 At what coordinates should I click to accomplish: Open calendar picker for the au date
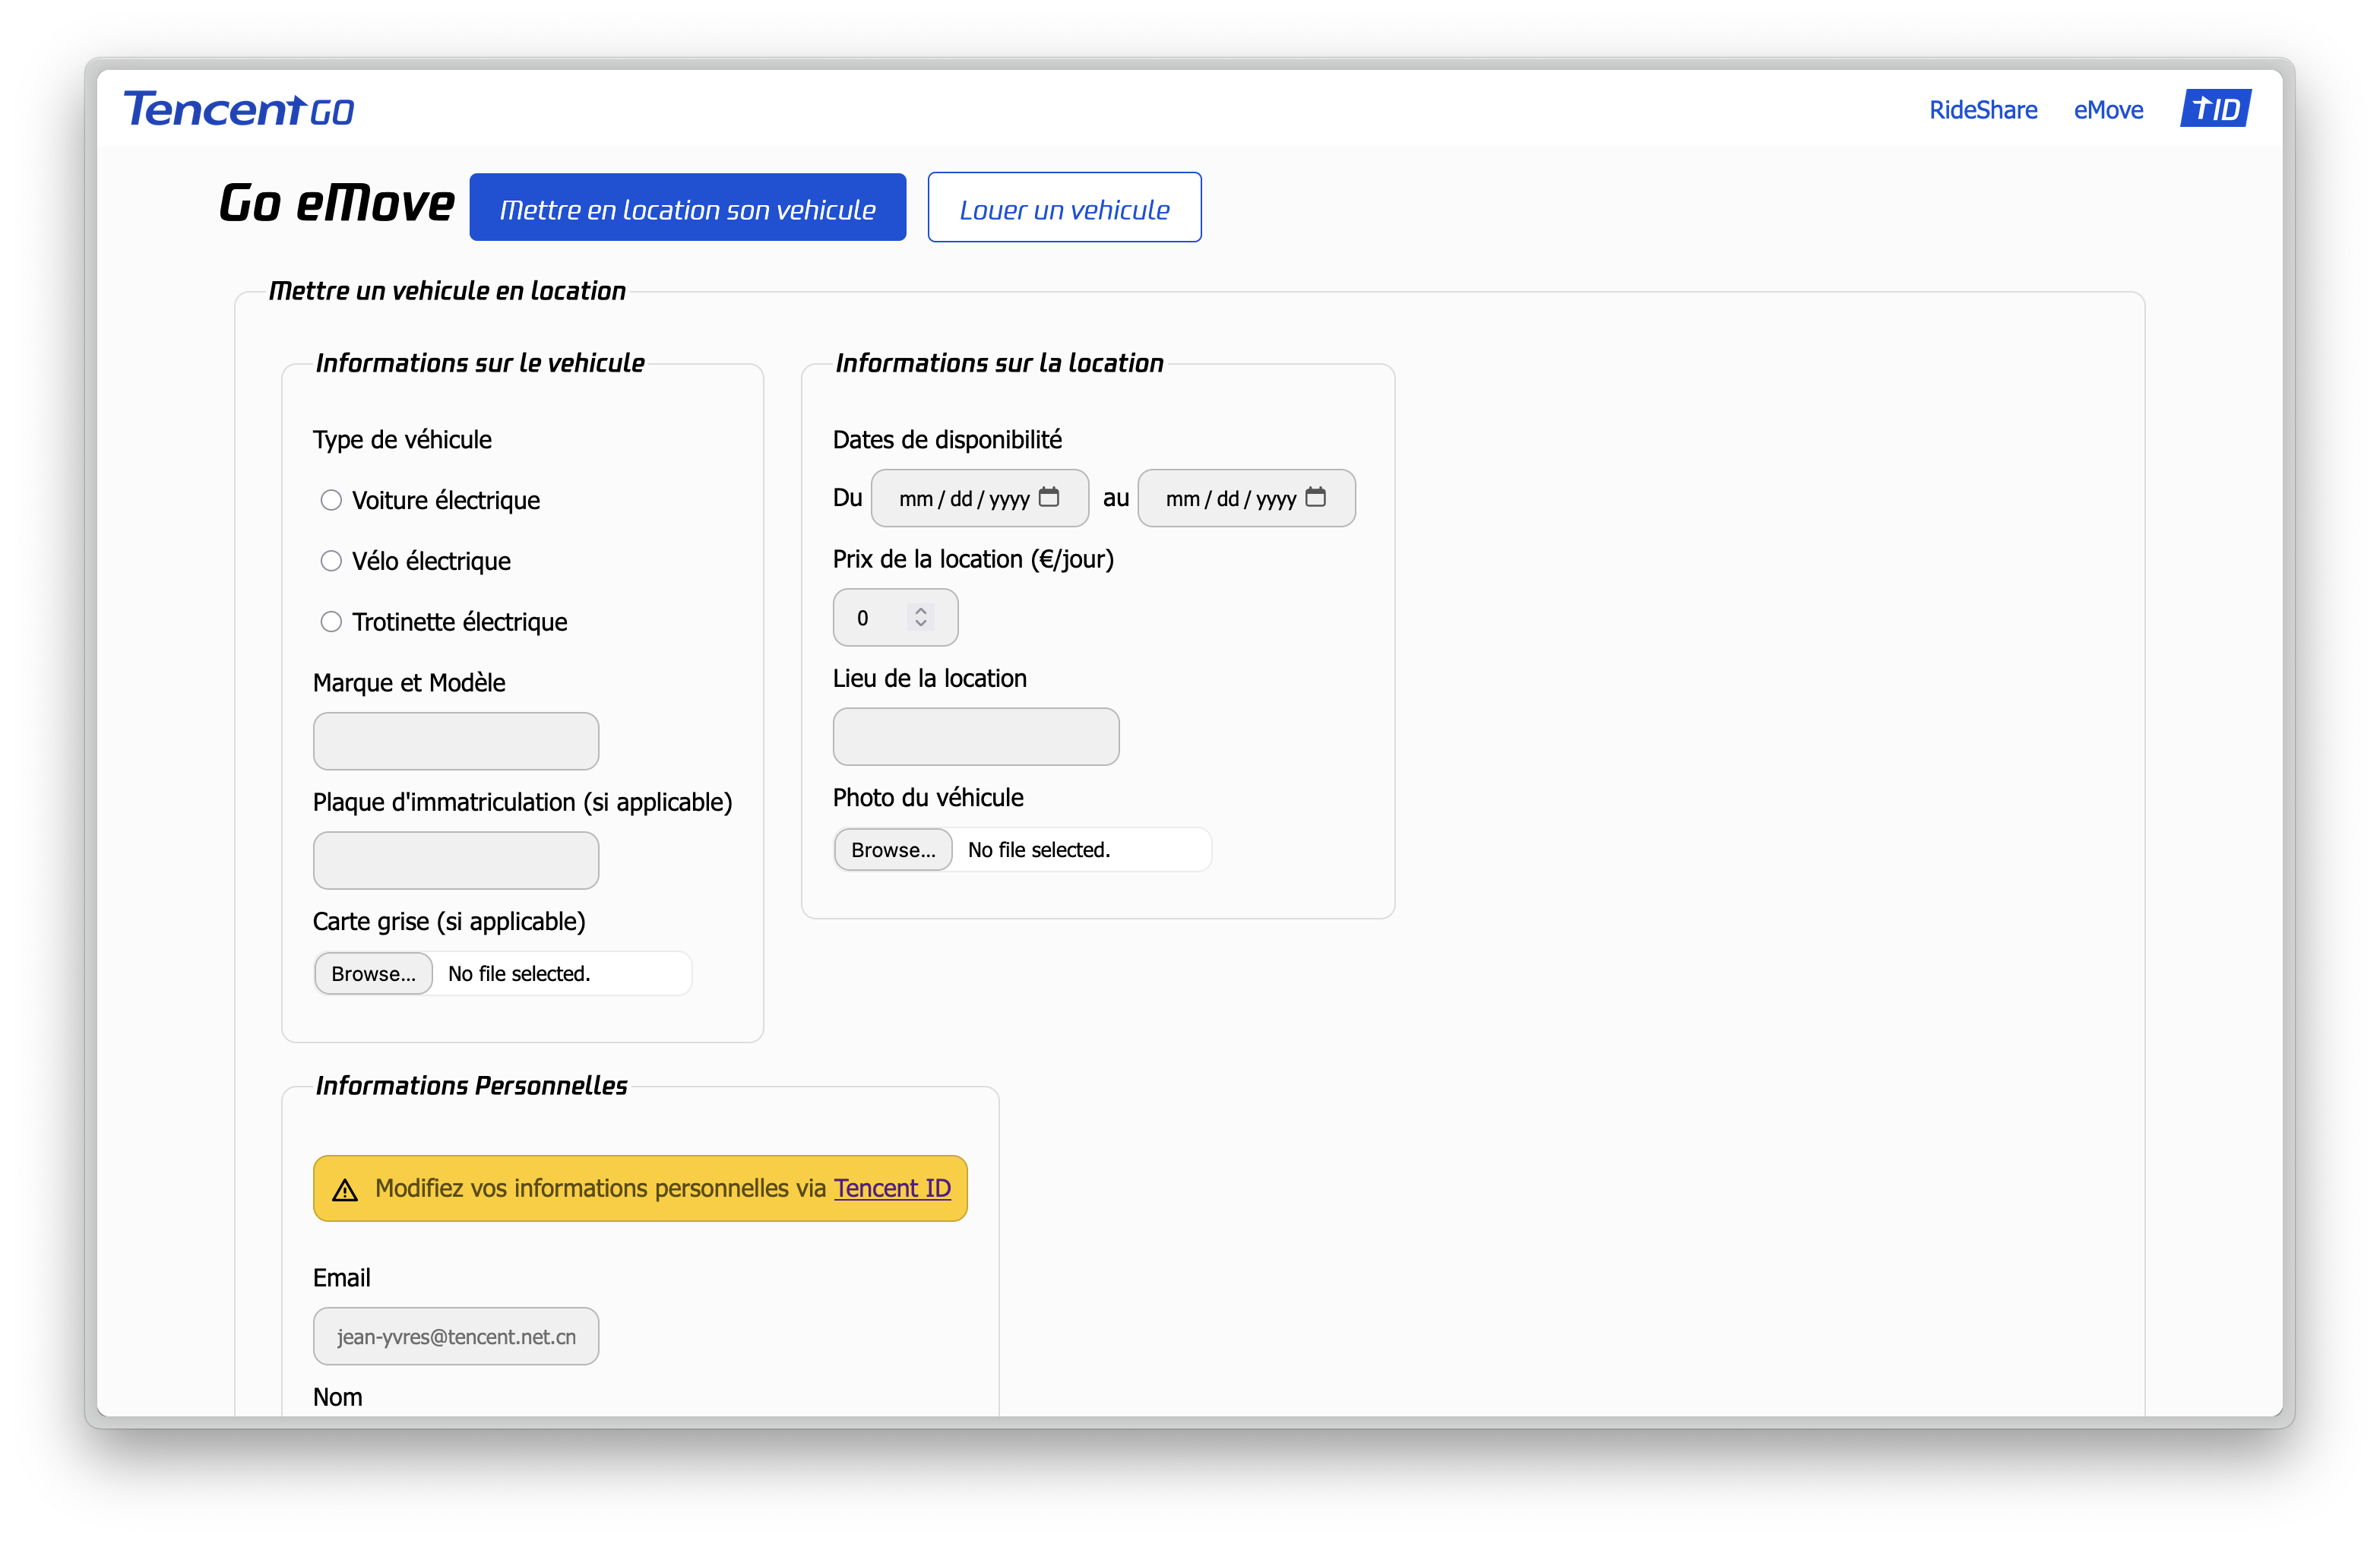click(1315, 497)
